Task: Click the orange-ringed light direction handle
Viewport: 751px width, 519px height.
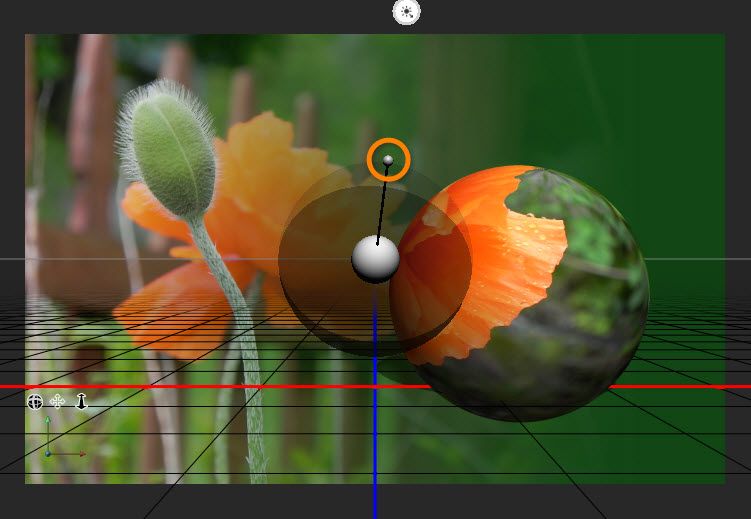Action: 388,160
